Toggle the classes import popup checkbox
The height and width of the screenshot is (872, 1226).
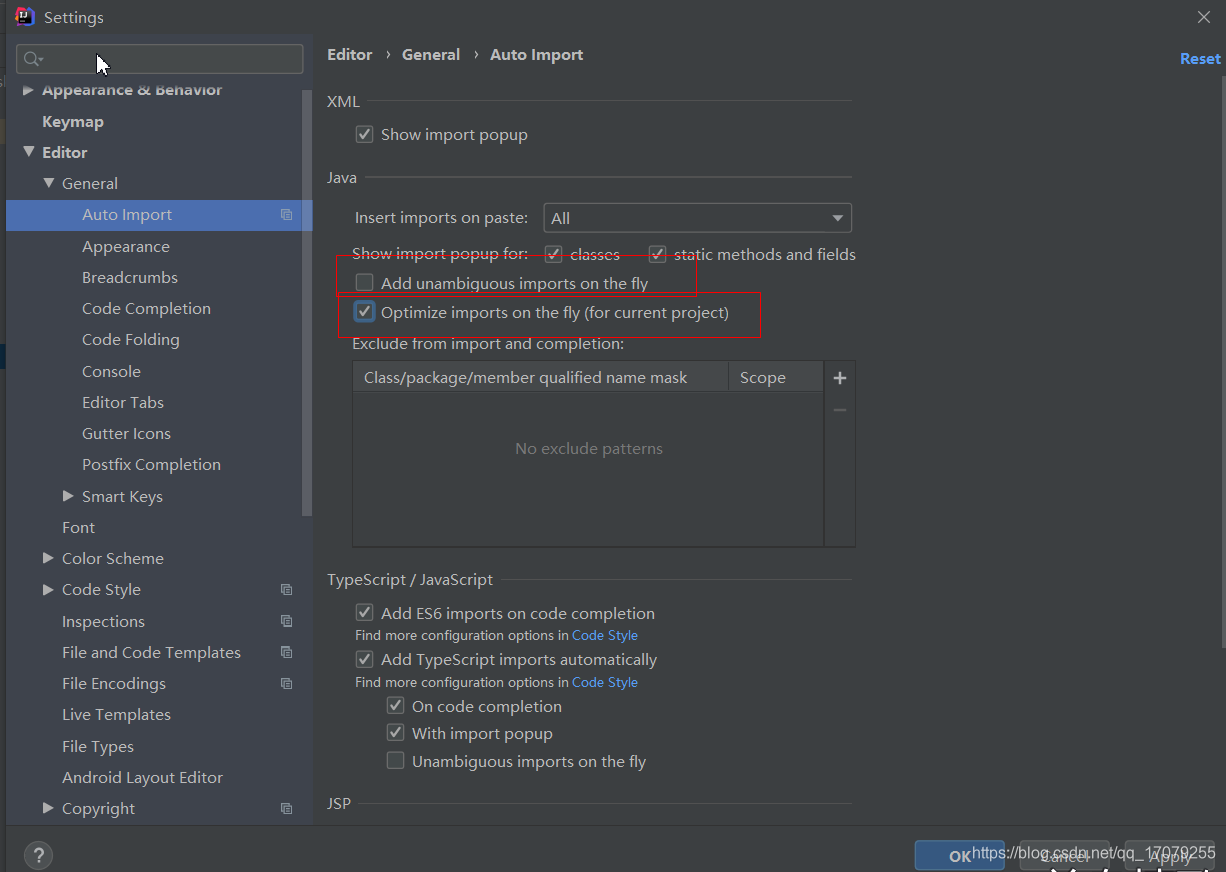click(554, 255)
